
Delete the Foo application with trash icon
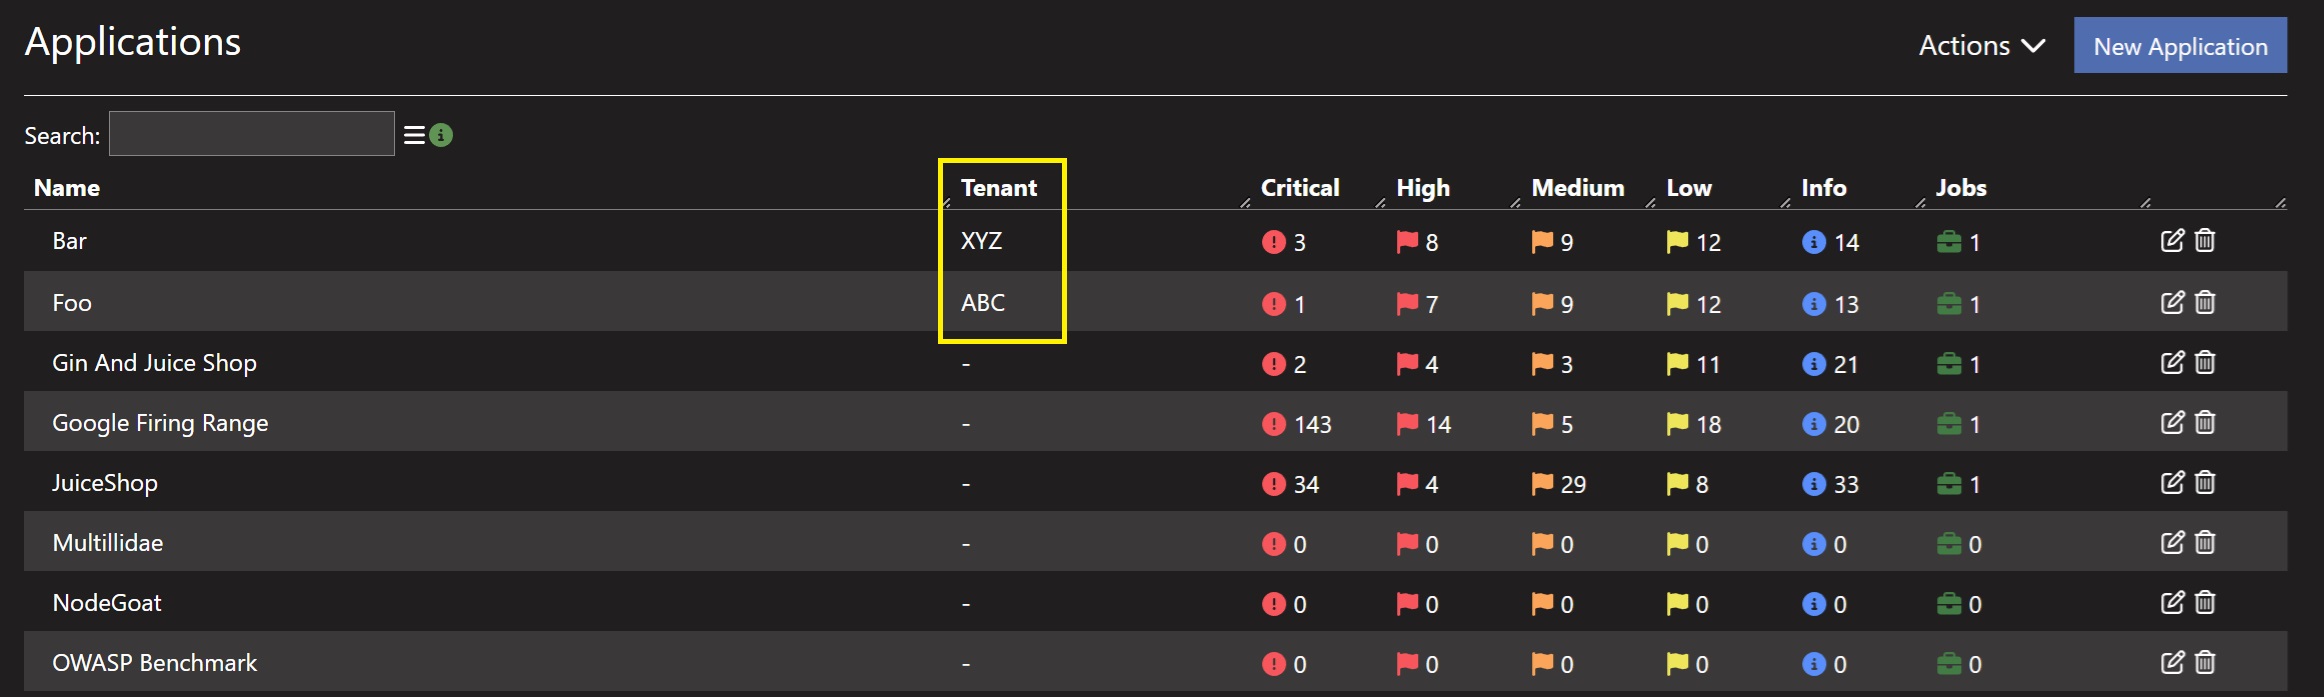(x=2205, y=302)
